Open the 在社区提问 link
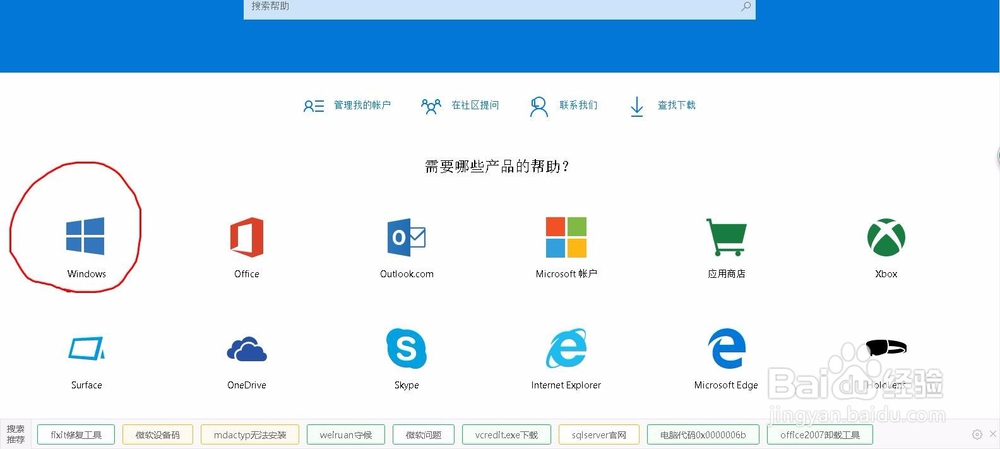 click(x=475, y=105)
